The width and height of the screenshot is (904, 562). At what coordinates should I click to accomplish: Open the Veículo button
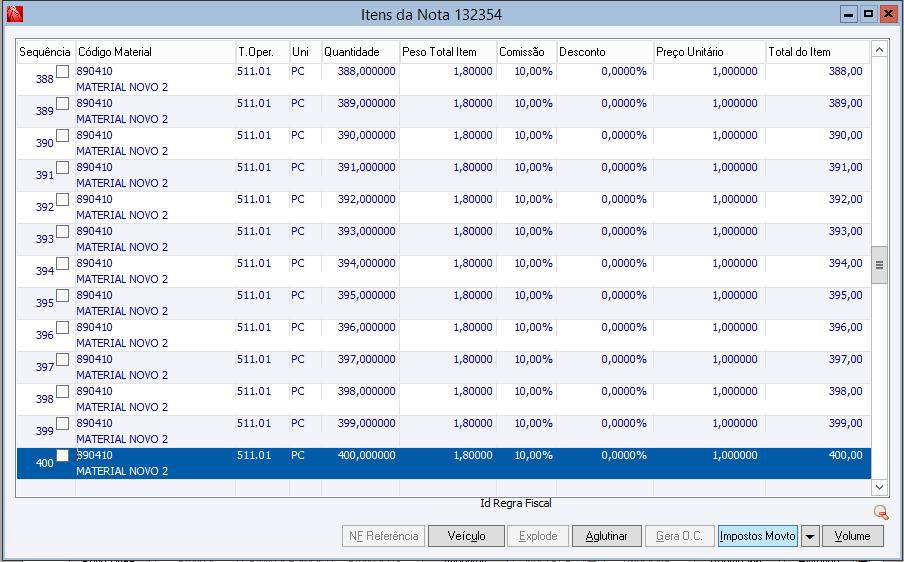click(466, 536)
